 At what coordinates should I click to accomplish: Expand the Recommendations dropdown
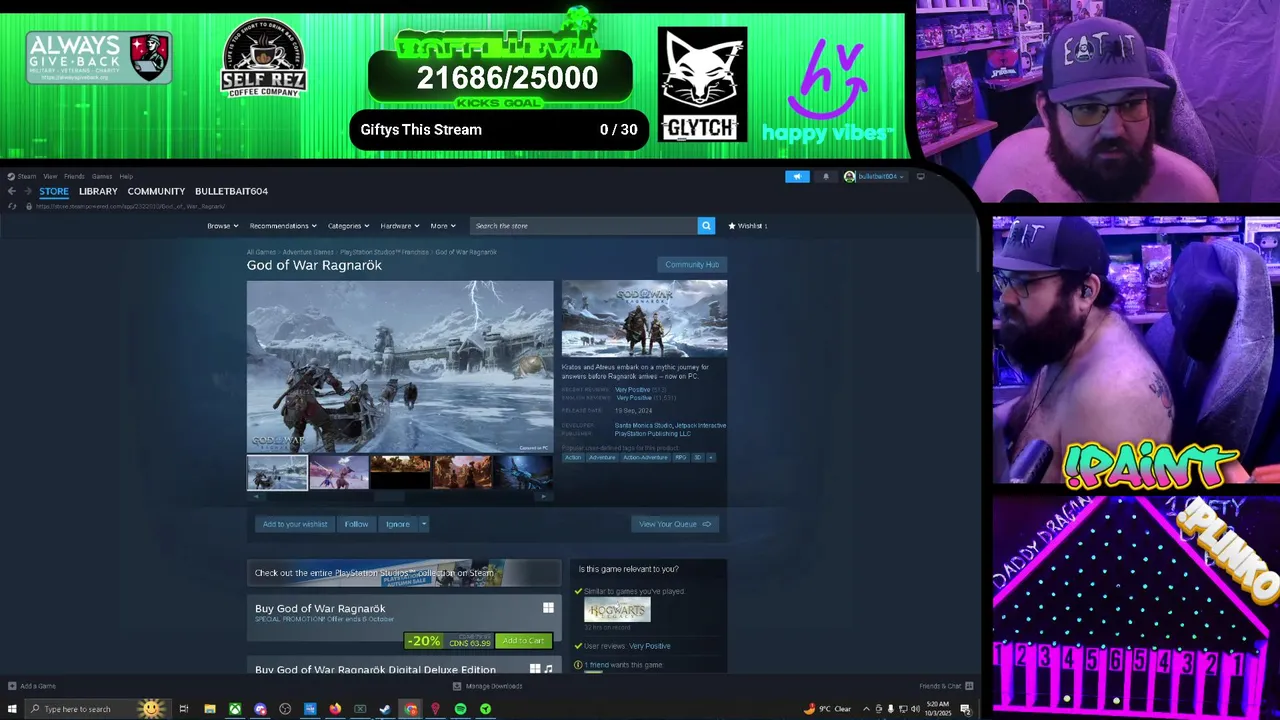click(x=283, y=226)
